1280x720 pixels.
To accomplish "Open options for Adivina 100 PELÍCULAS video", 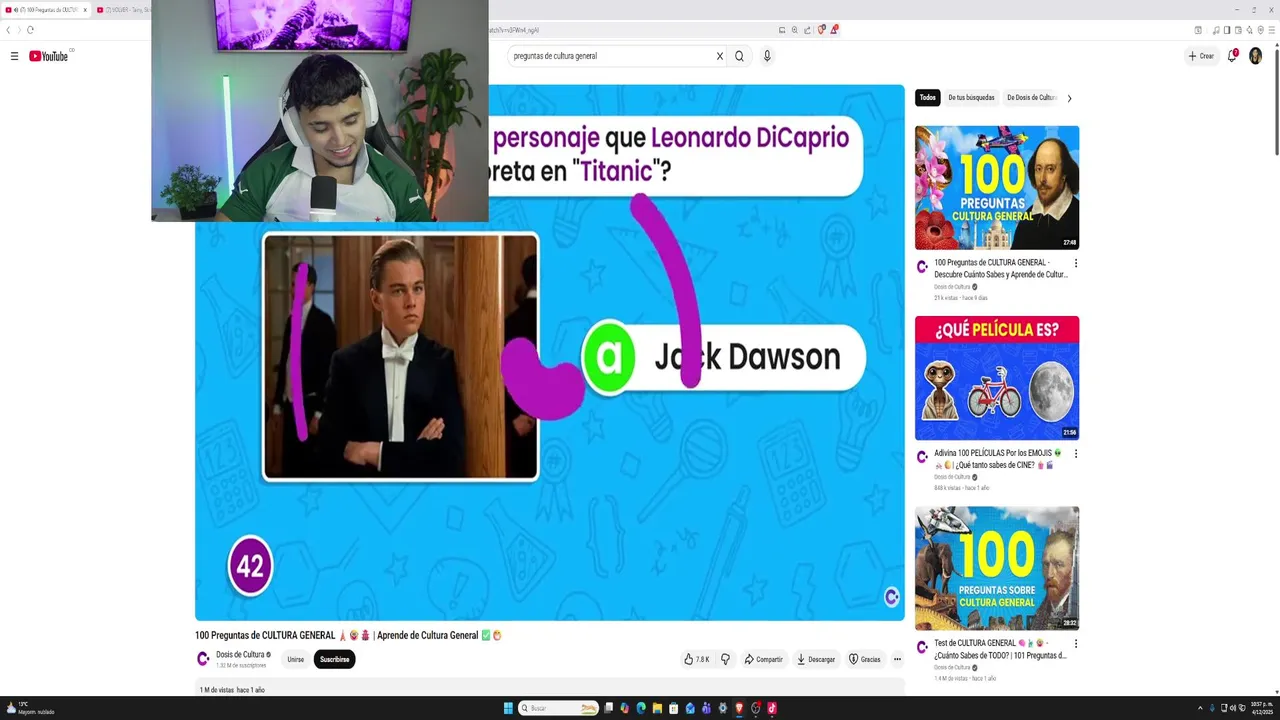I will click(1076, 453).
